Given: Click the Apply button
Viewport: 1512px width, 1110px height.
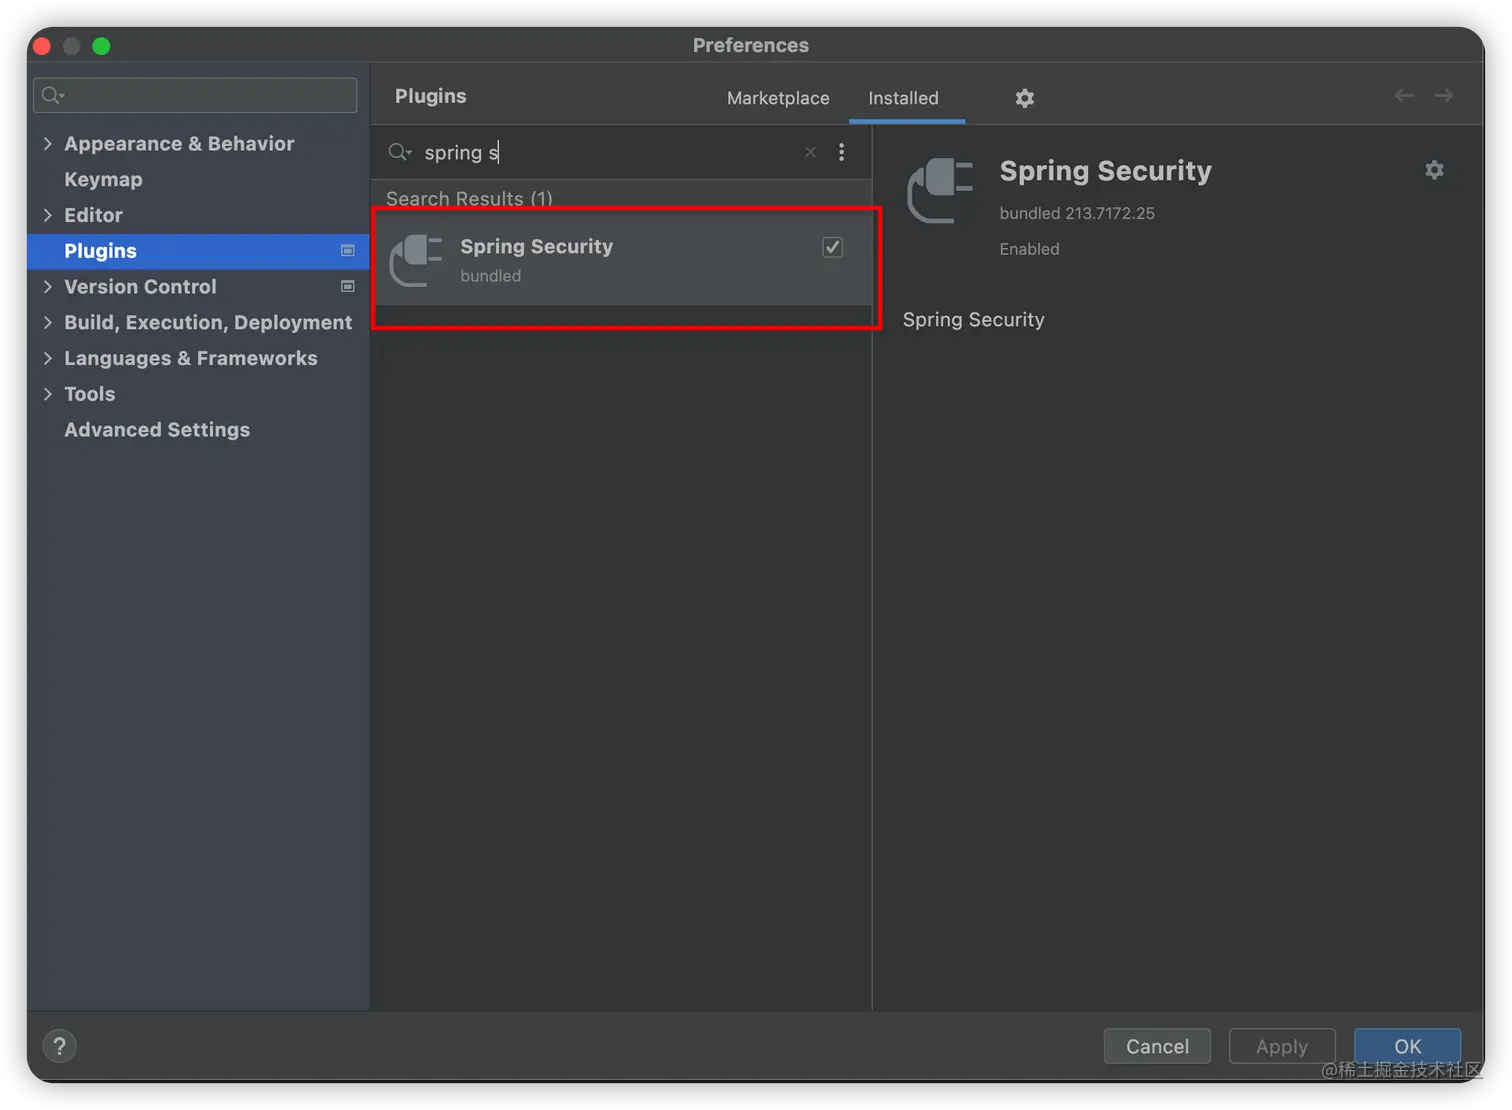Looking at the screenshot, I should click(x=1282, y=1046).
